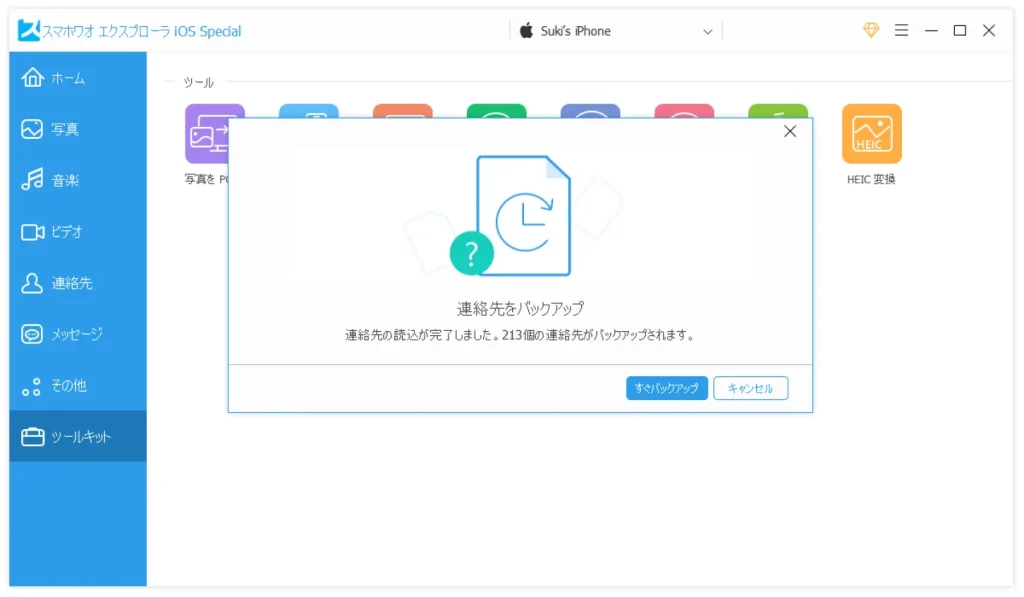Open the hamburger menu in title bar
Screen dimensions: 1024x597
pos(901,31)
